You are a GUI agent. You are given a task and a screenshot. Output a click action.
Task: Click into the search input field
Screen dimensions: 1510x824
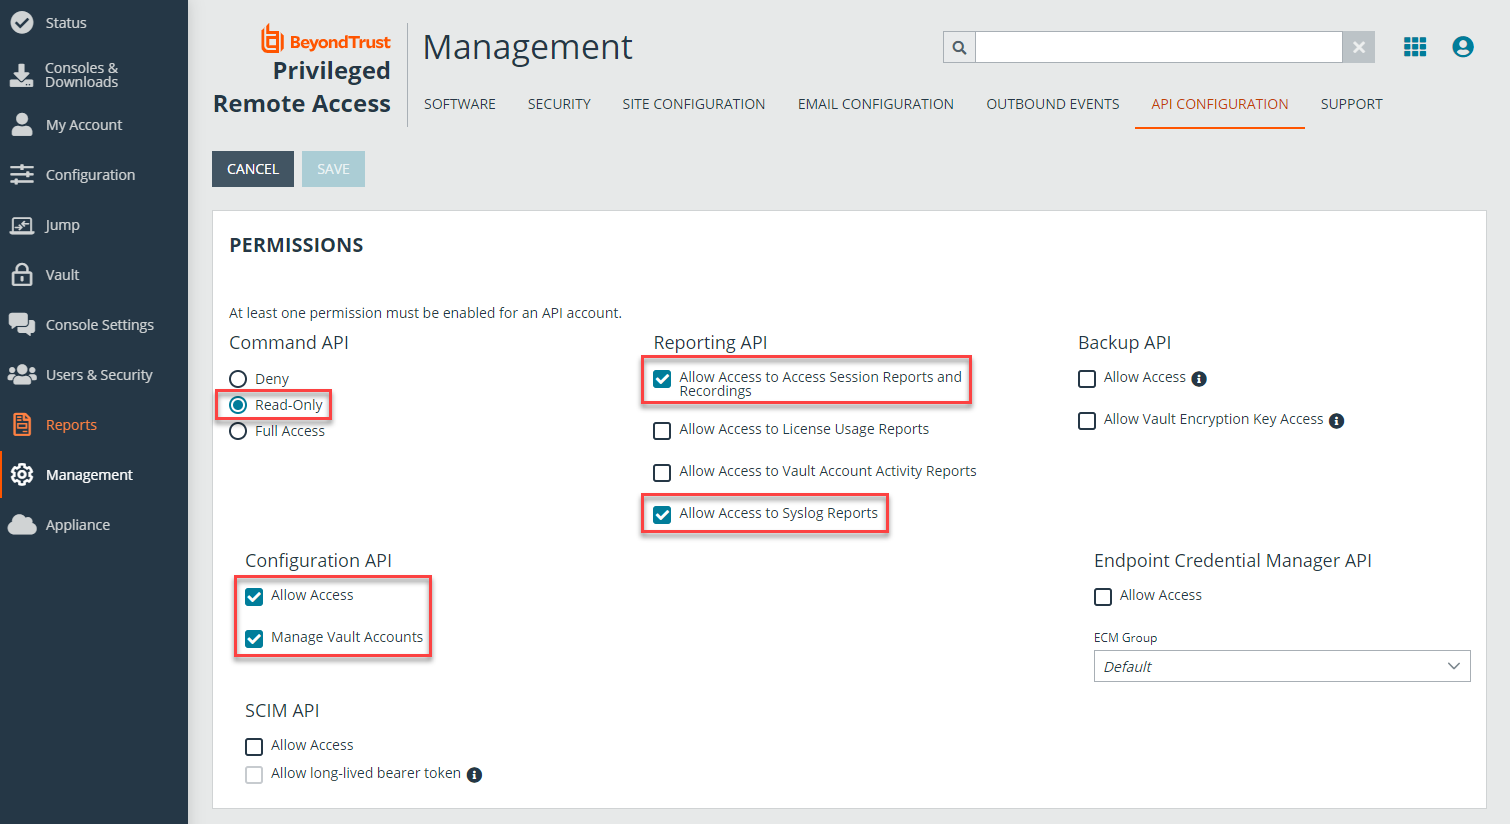point(1159,47)
